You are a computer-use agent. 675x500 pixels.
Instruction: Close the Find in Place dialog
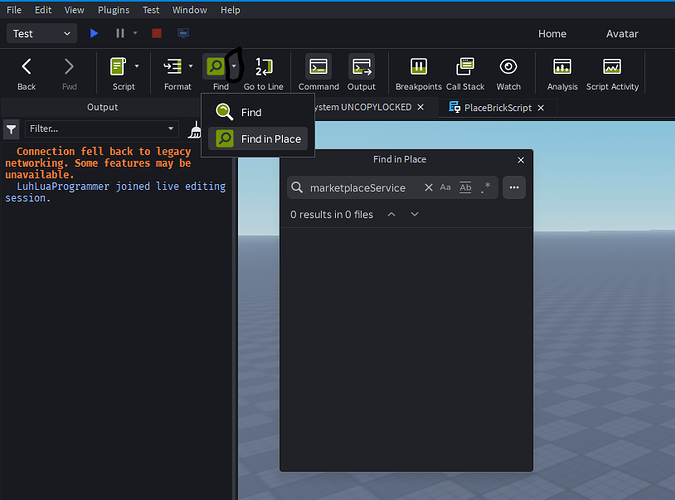pos(521,160)
